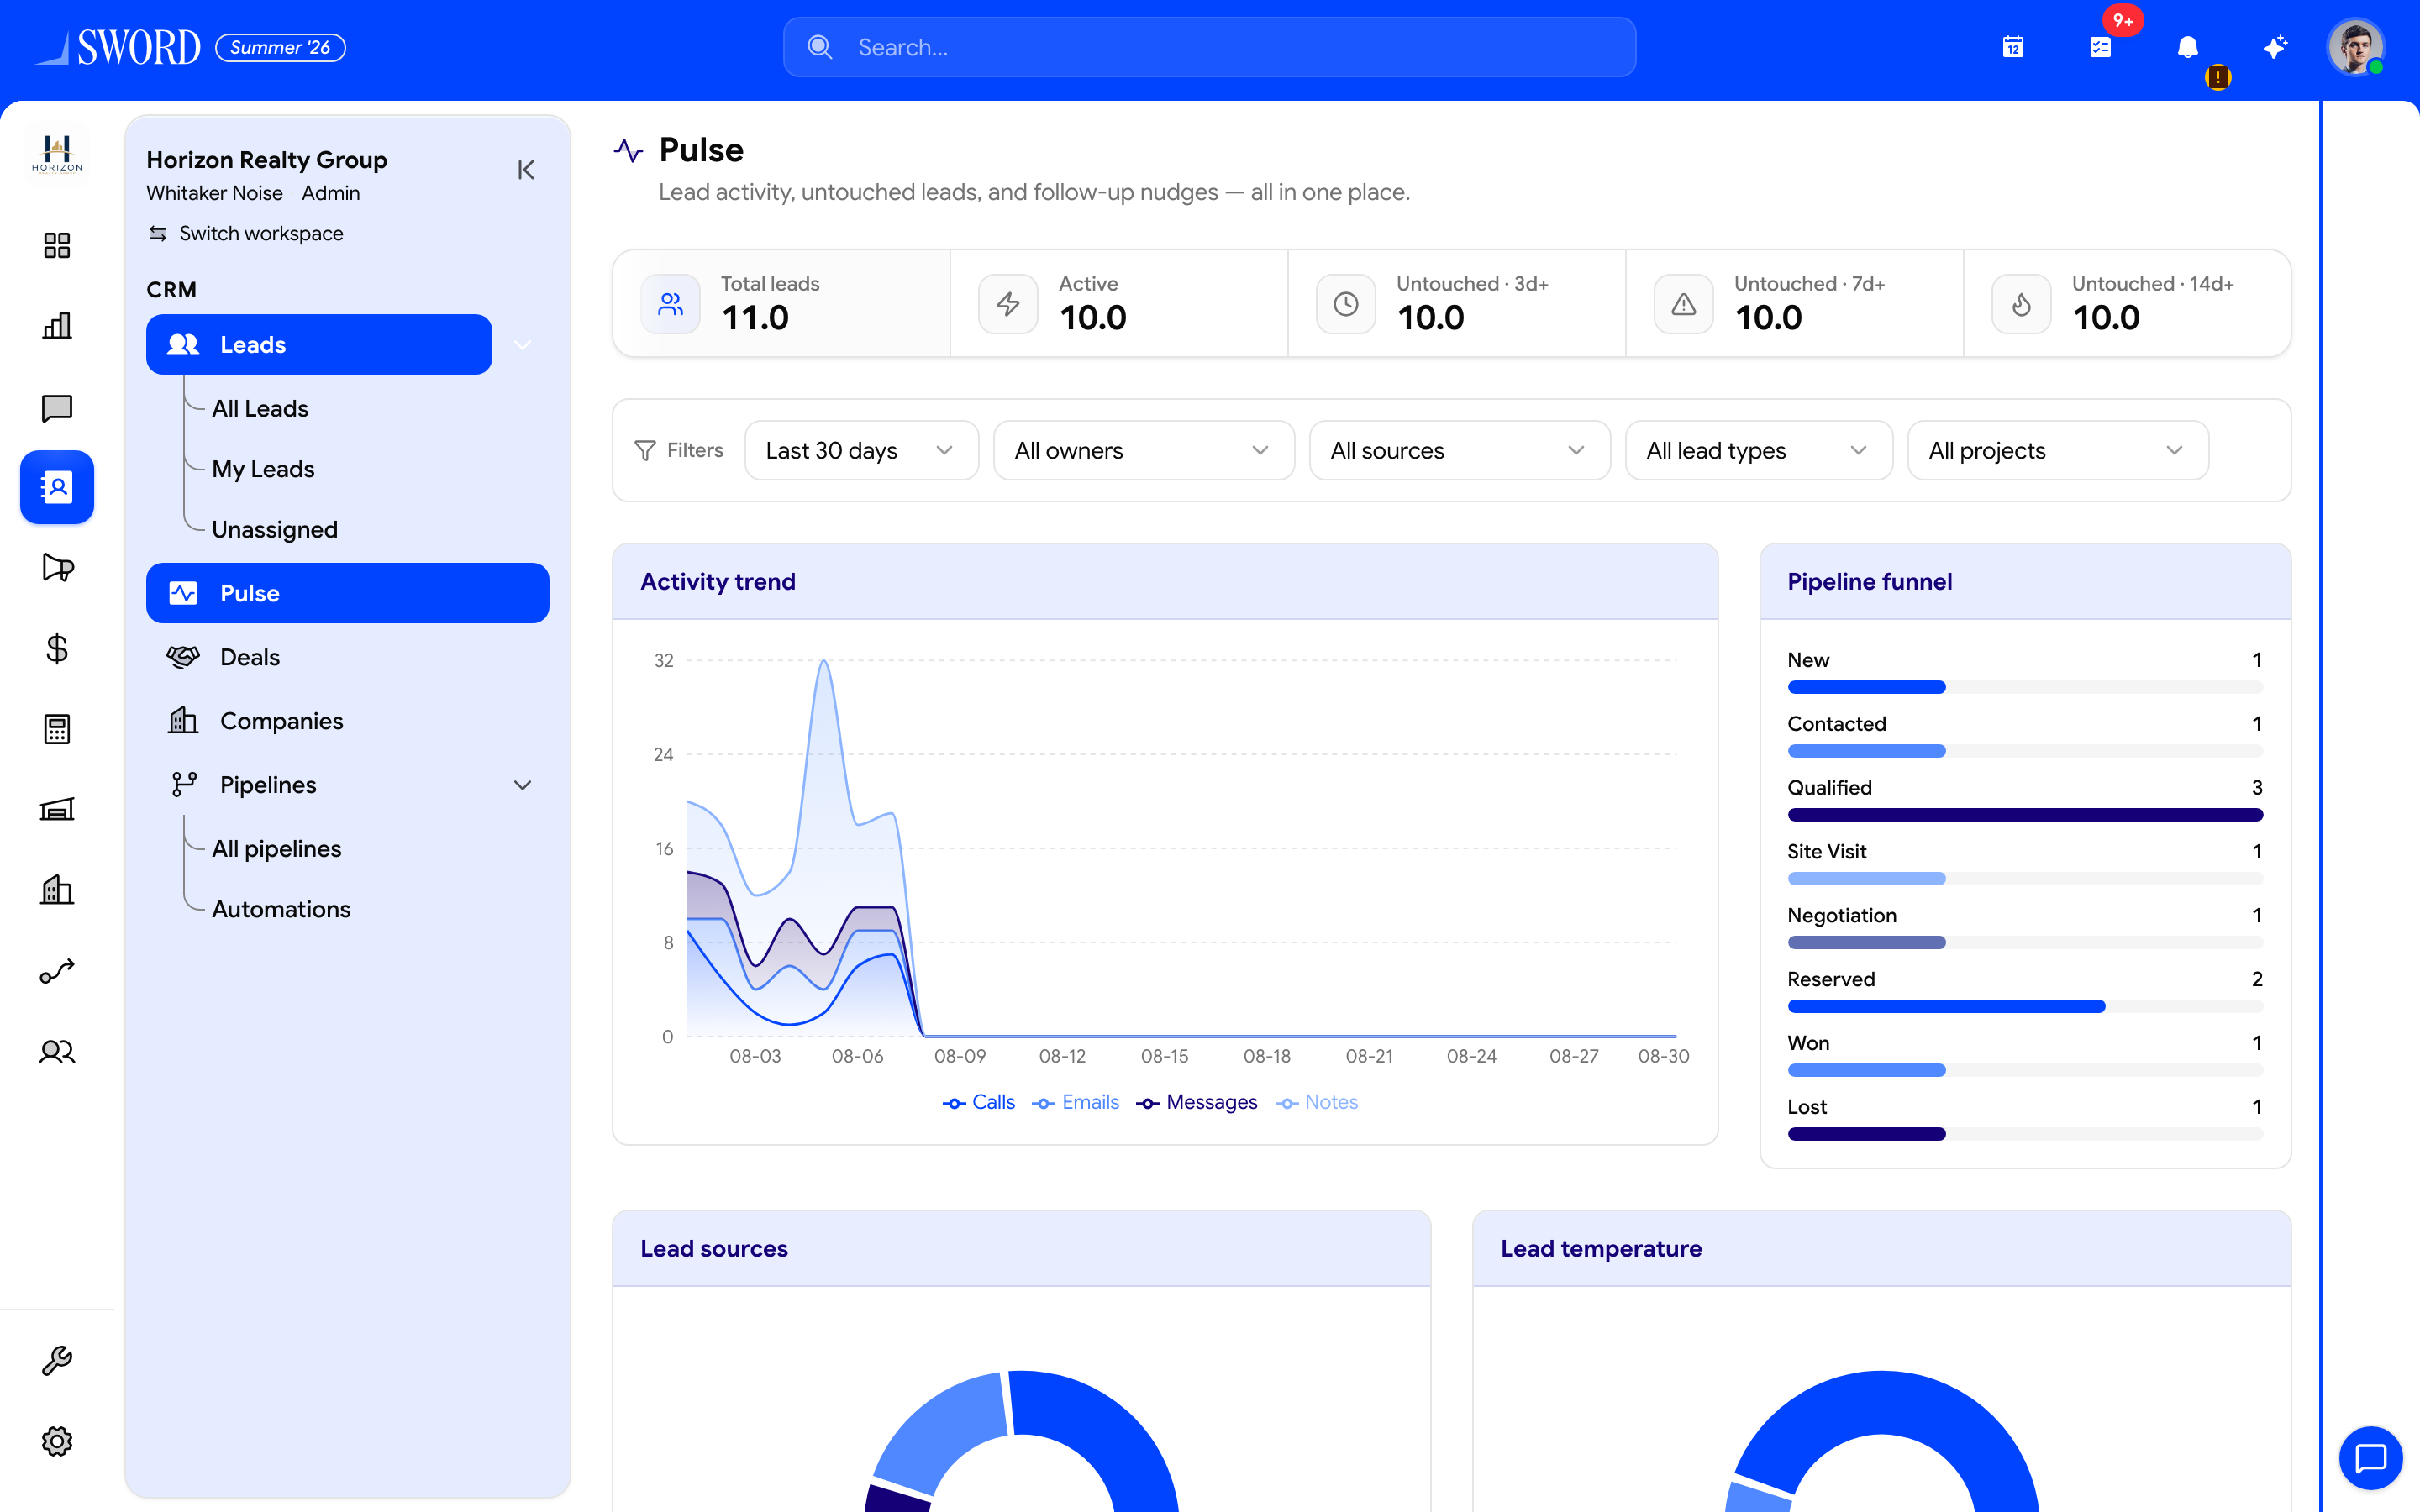This screenshot has width=2420, height=1512.
Task: Open the calendar icon in top bar
Action: (2013, 47)
